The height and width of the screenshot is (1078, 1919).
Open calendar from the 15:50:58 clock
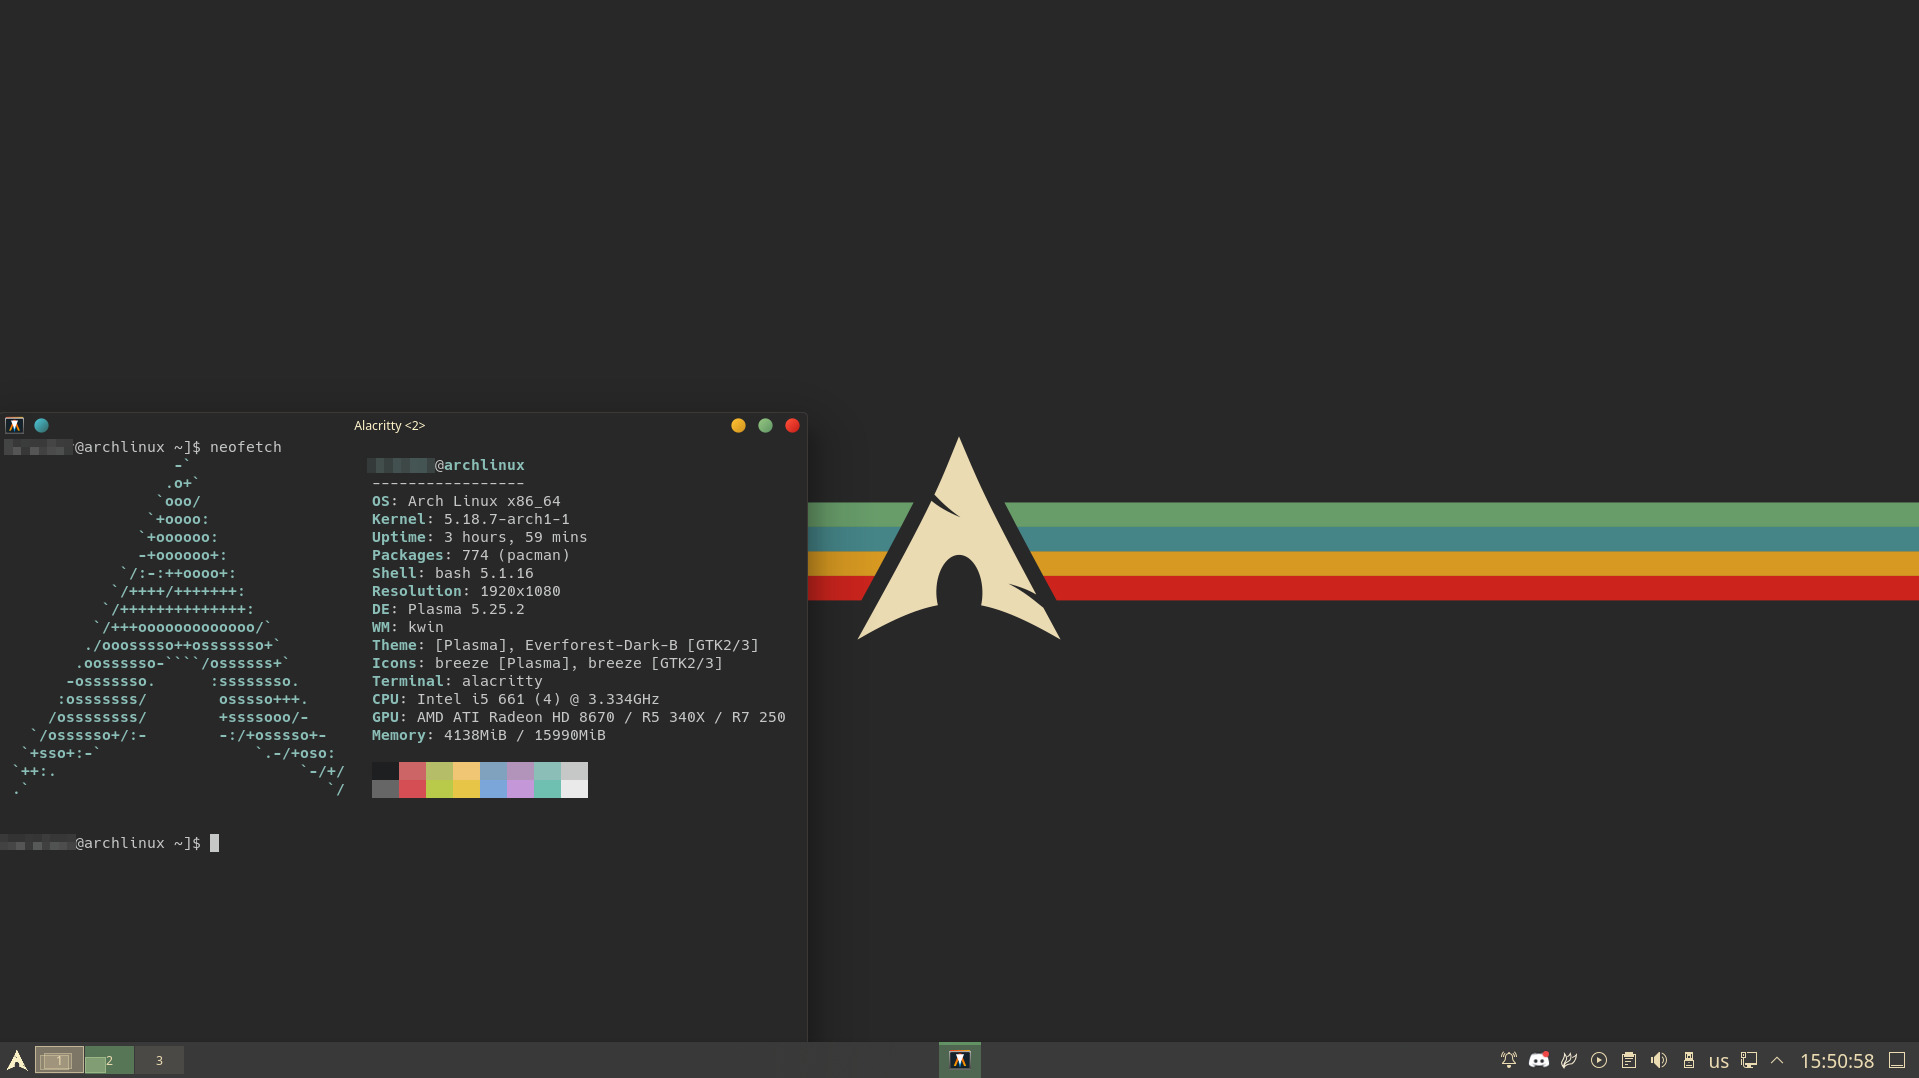(x=1837, y=1061)
